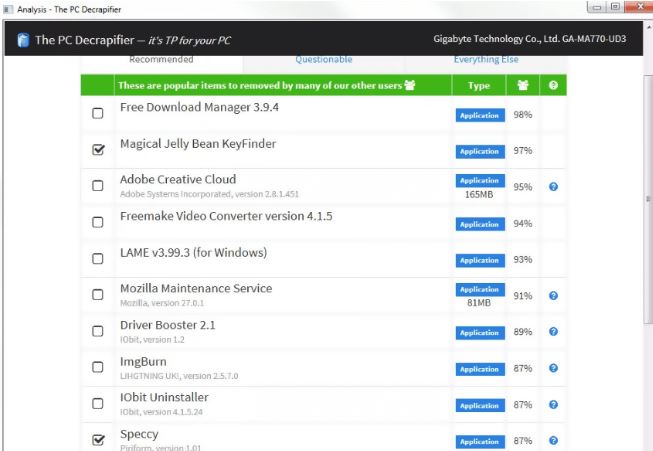Click the 95% popularity value
Screen dimensions: 653x451
(x=523, y=187)
